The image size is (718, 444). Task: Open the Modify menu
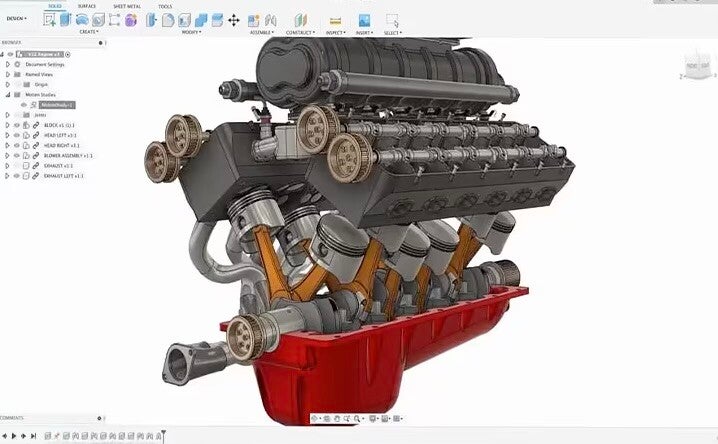tap(191, 32)
